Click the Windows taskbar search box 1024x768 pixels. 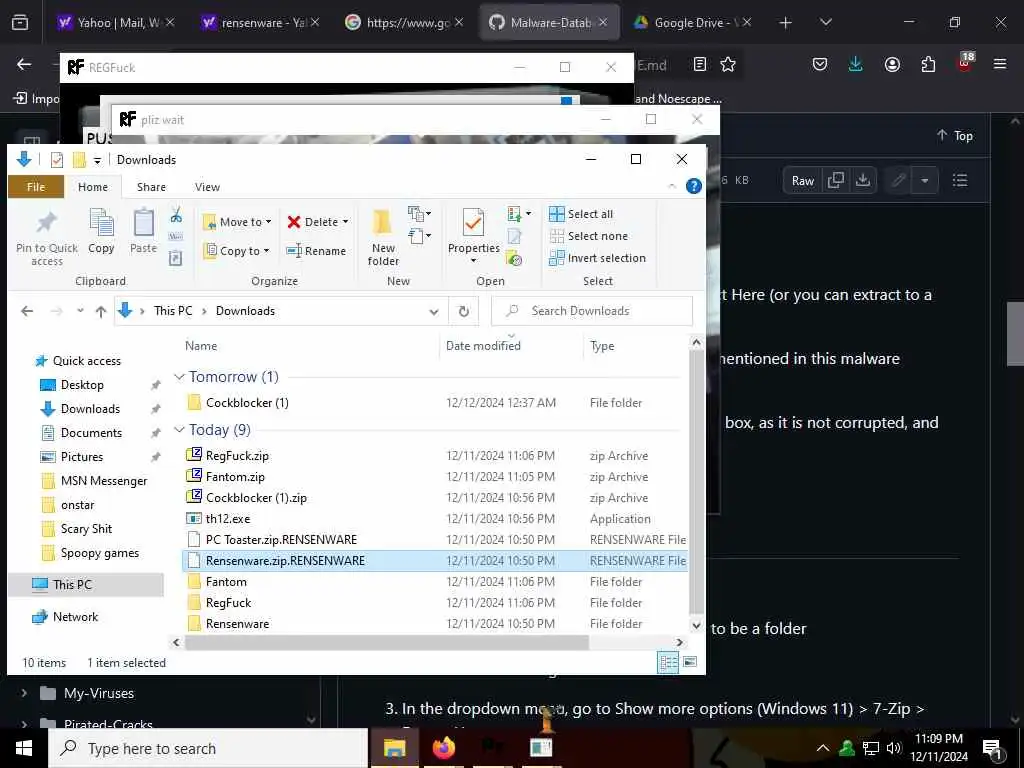[208, 748]
